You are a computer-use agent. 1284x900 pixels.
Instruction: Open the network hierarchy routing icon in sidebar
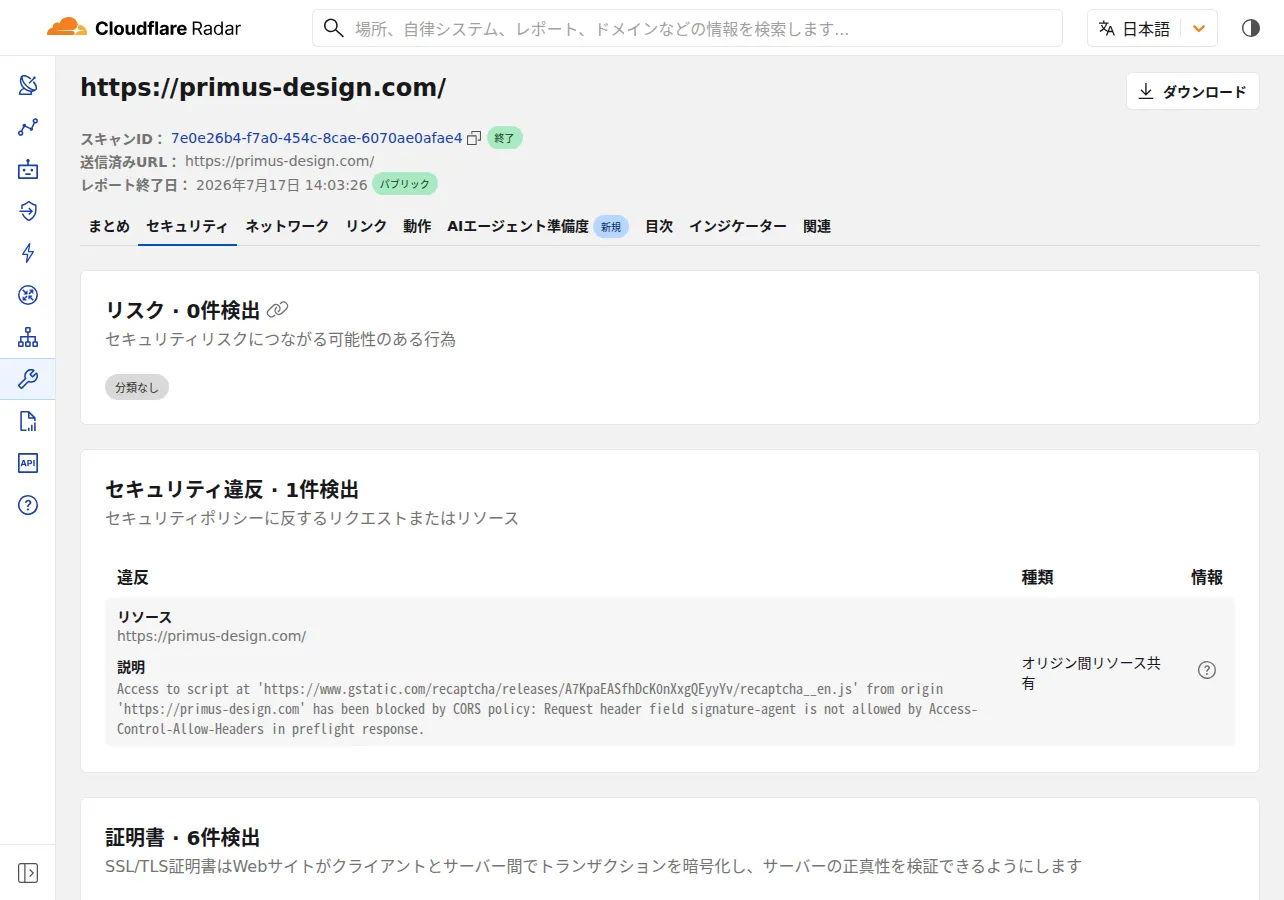(28, 337)
